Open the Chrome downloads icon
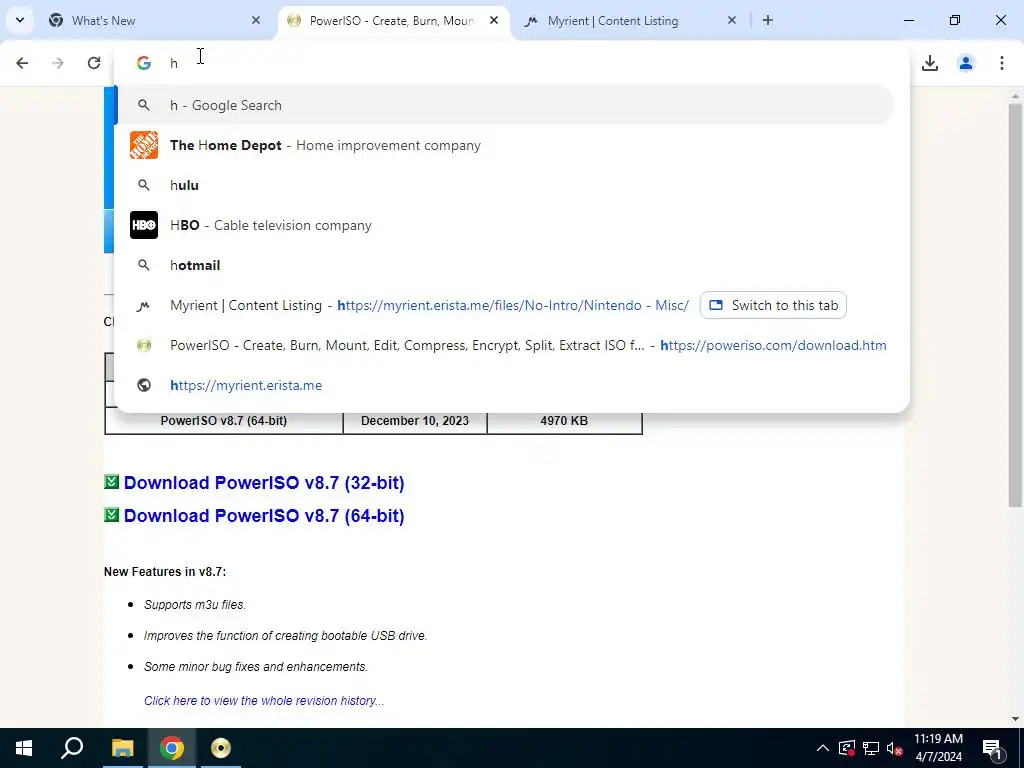Screen dimensions: 1024x768 (930, 63)
